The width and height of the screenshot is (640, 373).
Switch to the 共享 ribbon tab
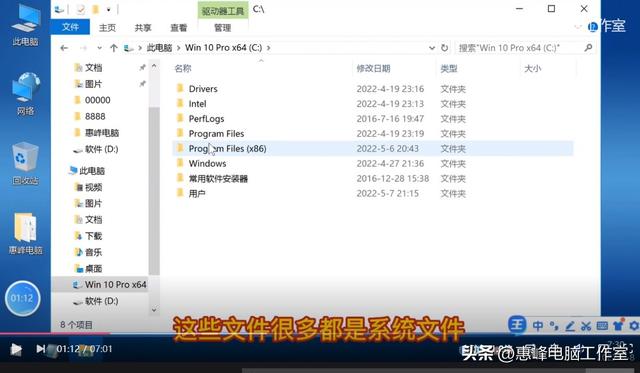pyautogui.click(x=143, y=28)
